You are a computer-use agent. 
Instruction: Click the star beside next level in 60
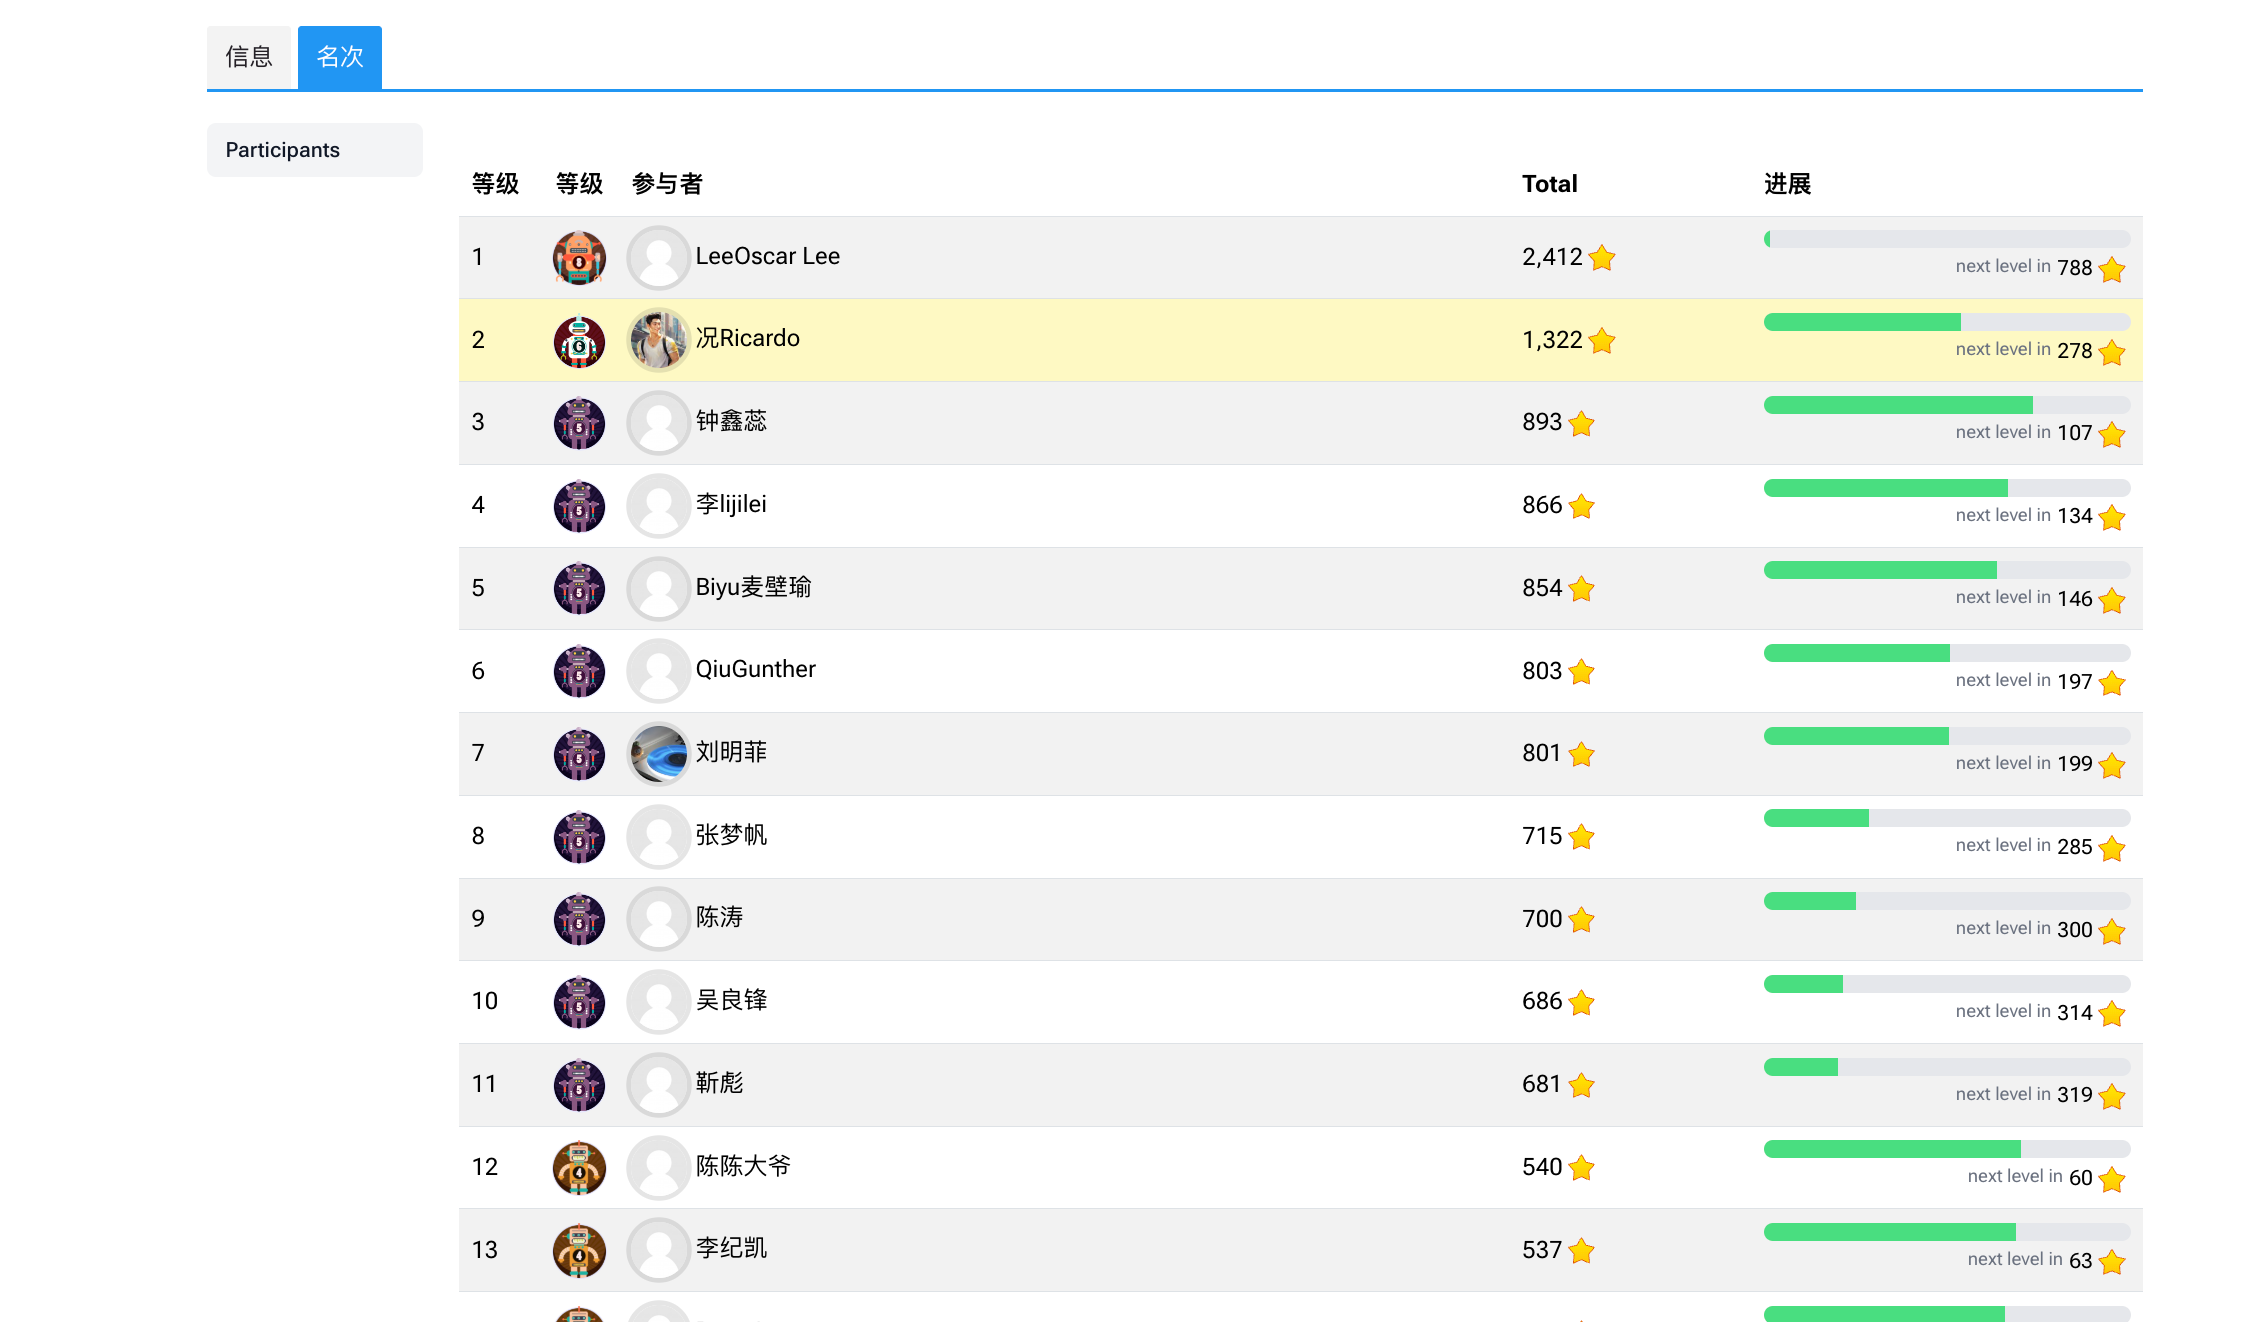point(2112,1180)
